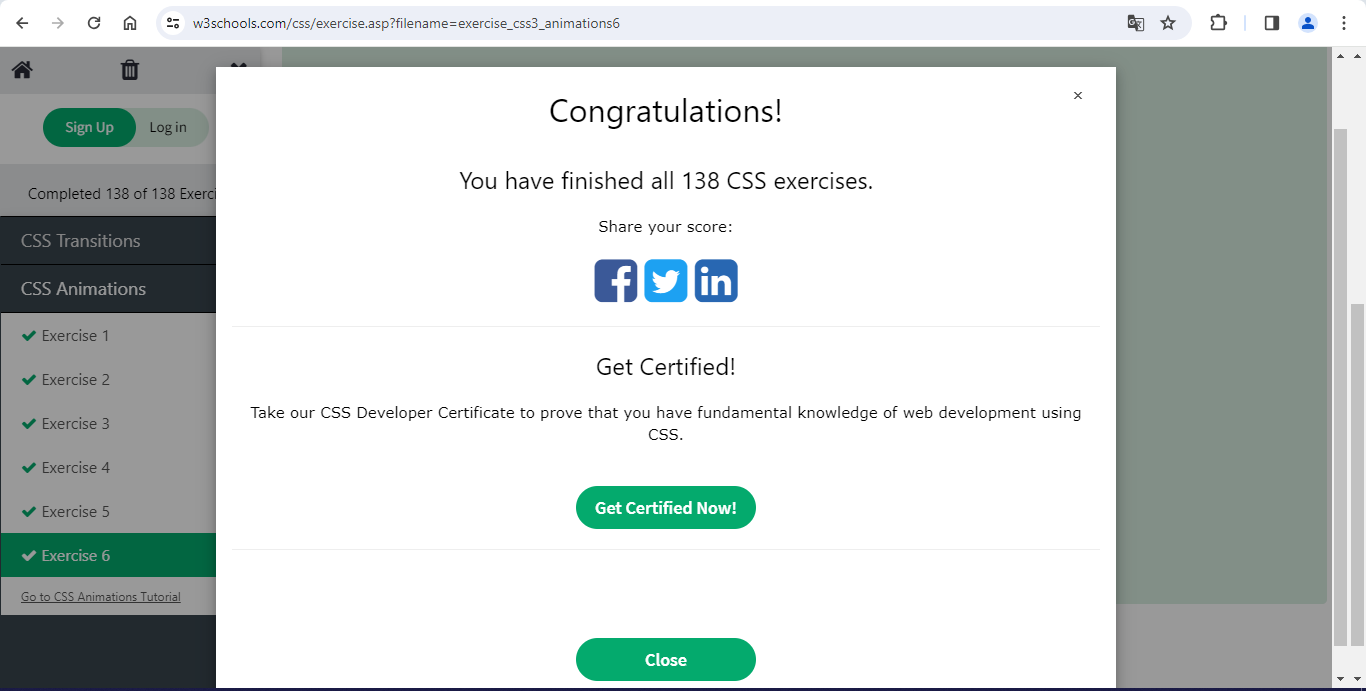Click the translate page icon
Viewport: 1366px width, 691px height.
1136,23
